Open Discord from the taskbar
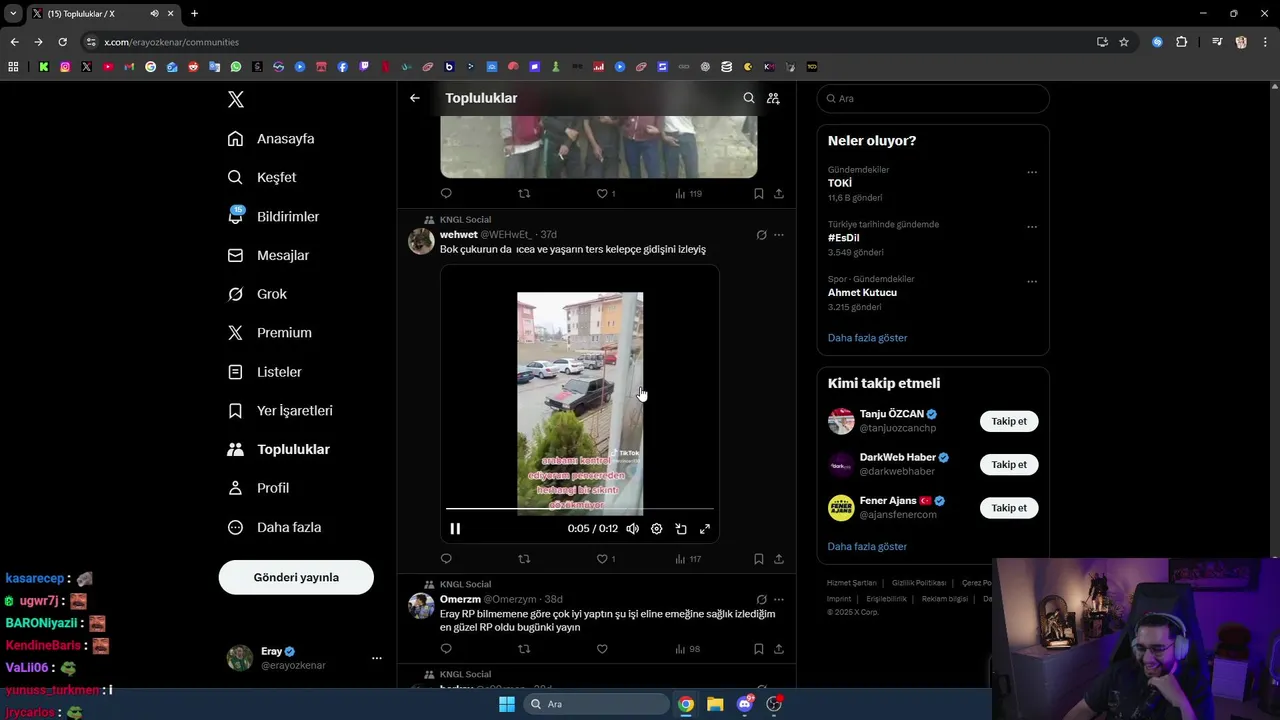Image resolution: width=1280 pixels, height=720 pixels. (744, 704)
